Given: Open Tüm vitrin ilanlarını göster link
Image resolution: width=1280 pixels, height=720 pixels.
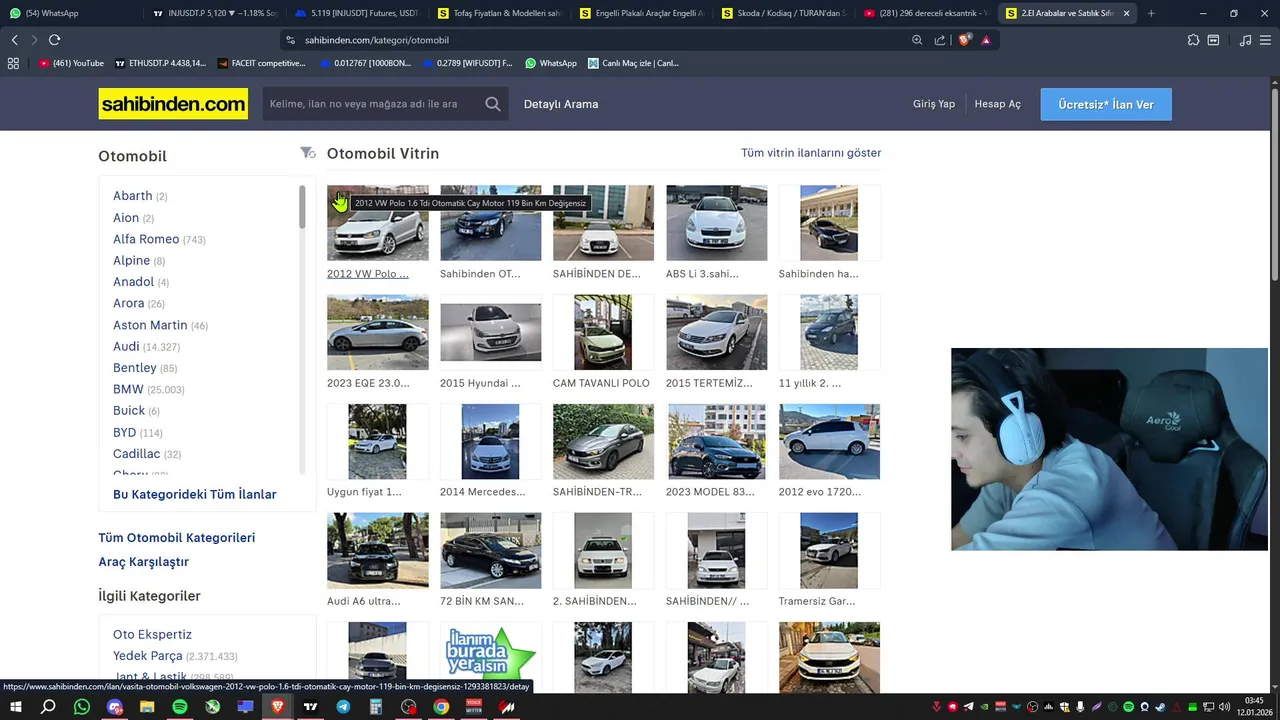Looking at the screenshot, I should (811, 153).
